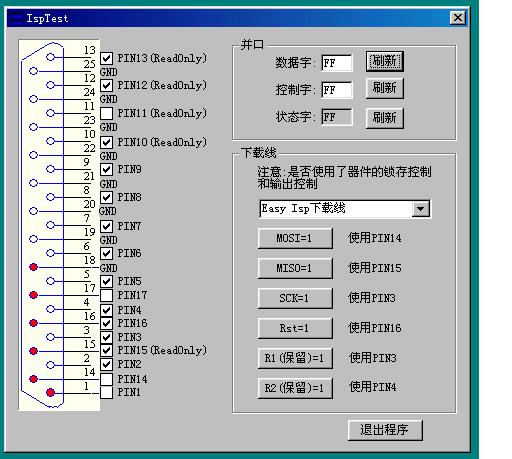Click red pin 14 dot on connector
Viewport: 512px width, 459px height.
[33, 379]
